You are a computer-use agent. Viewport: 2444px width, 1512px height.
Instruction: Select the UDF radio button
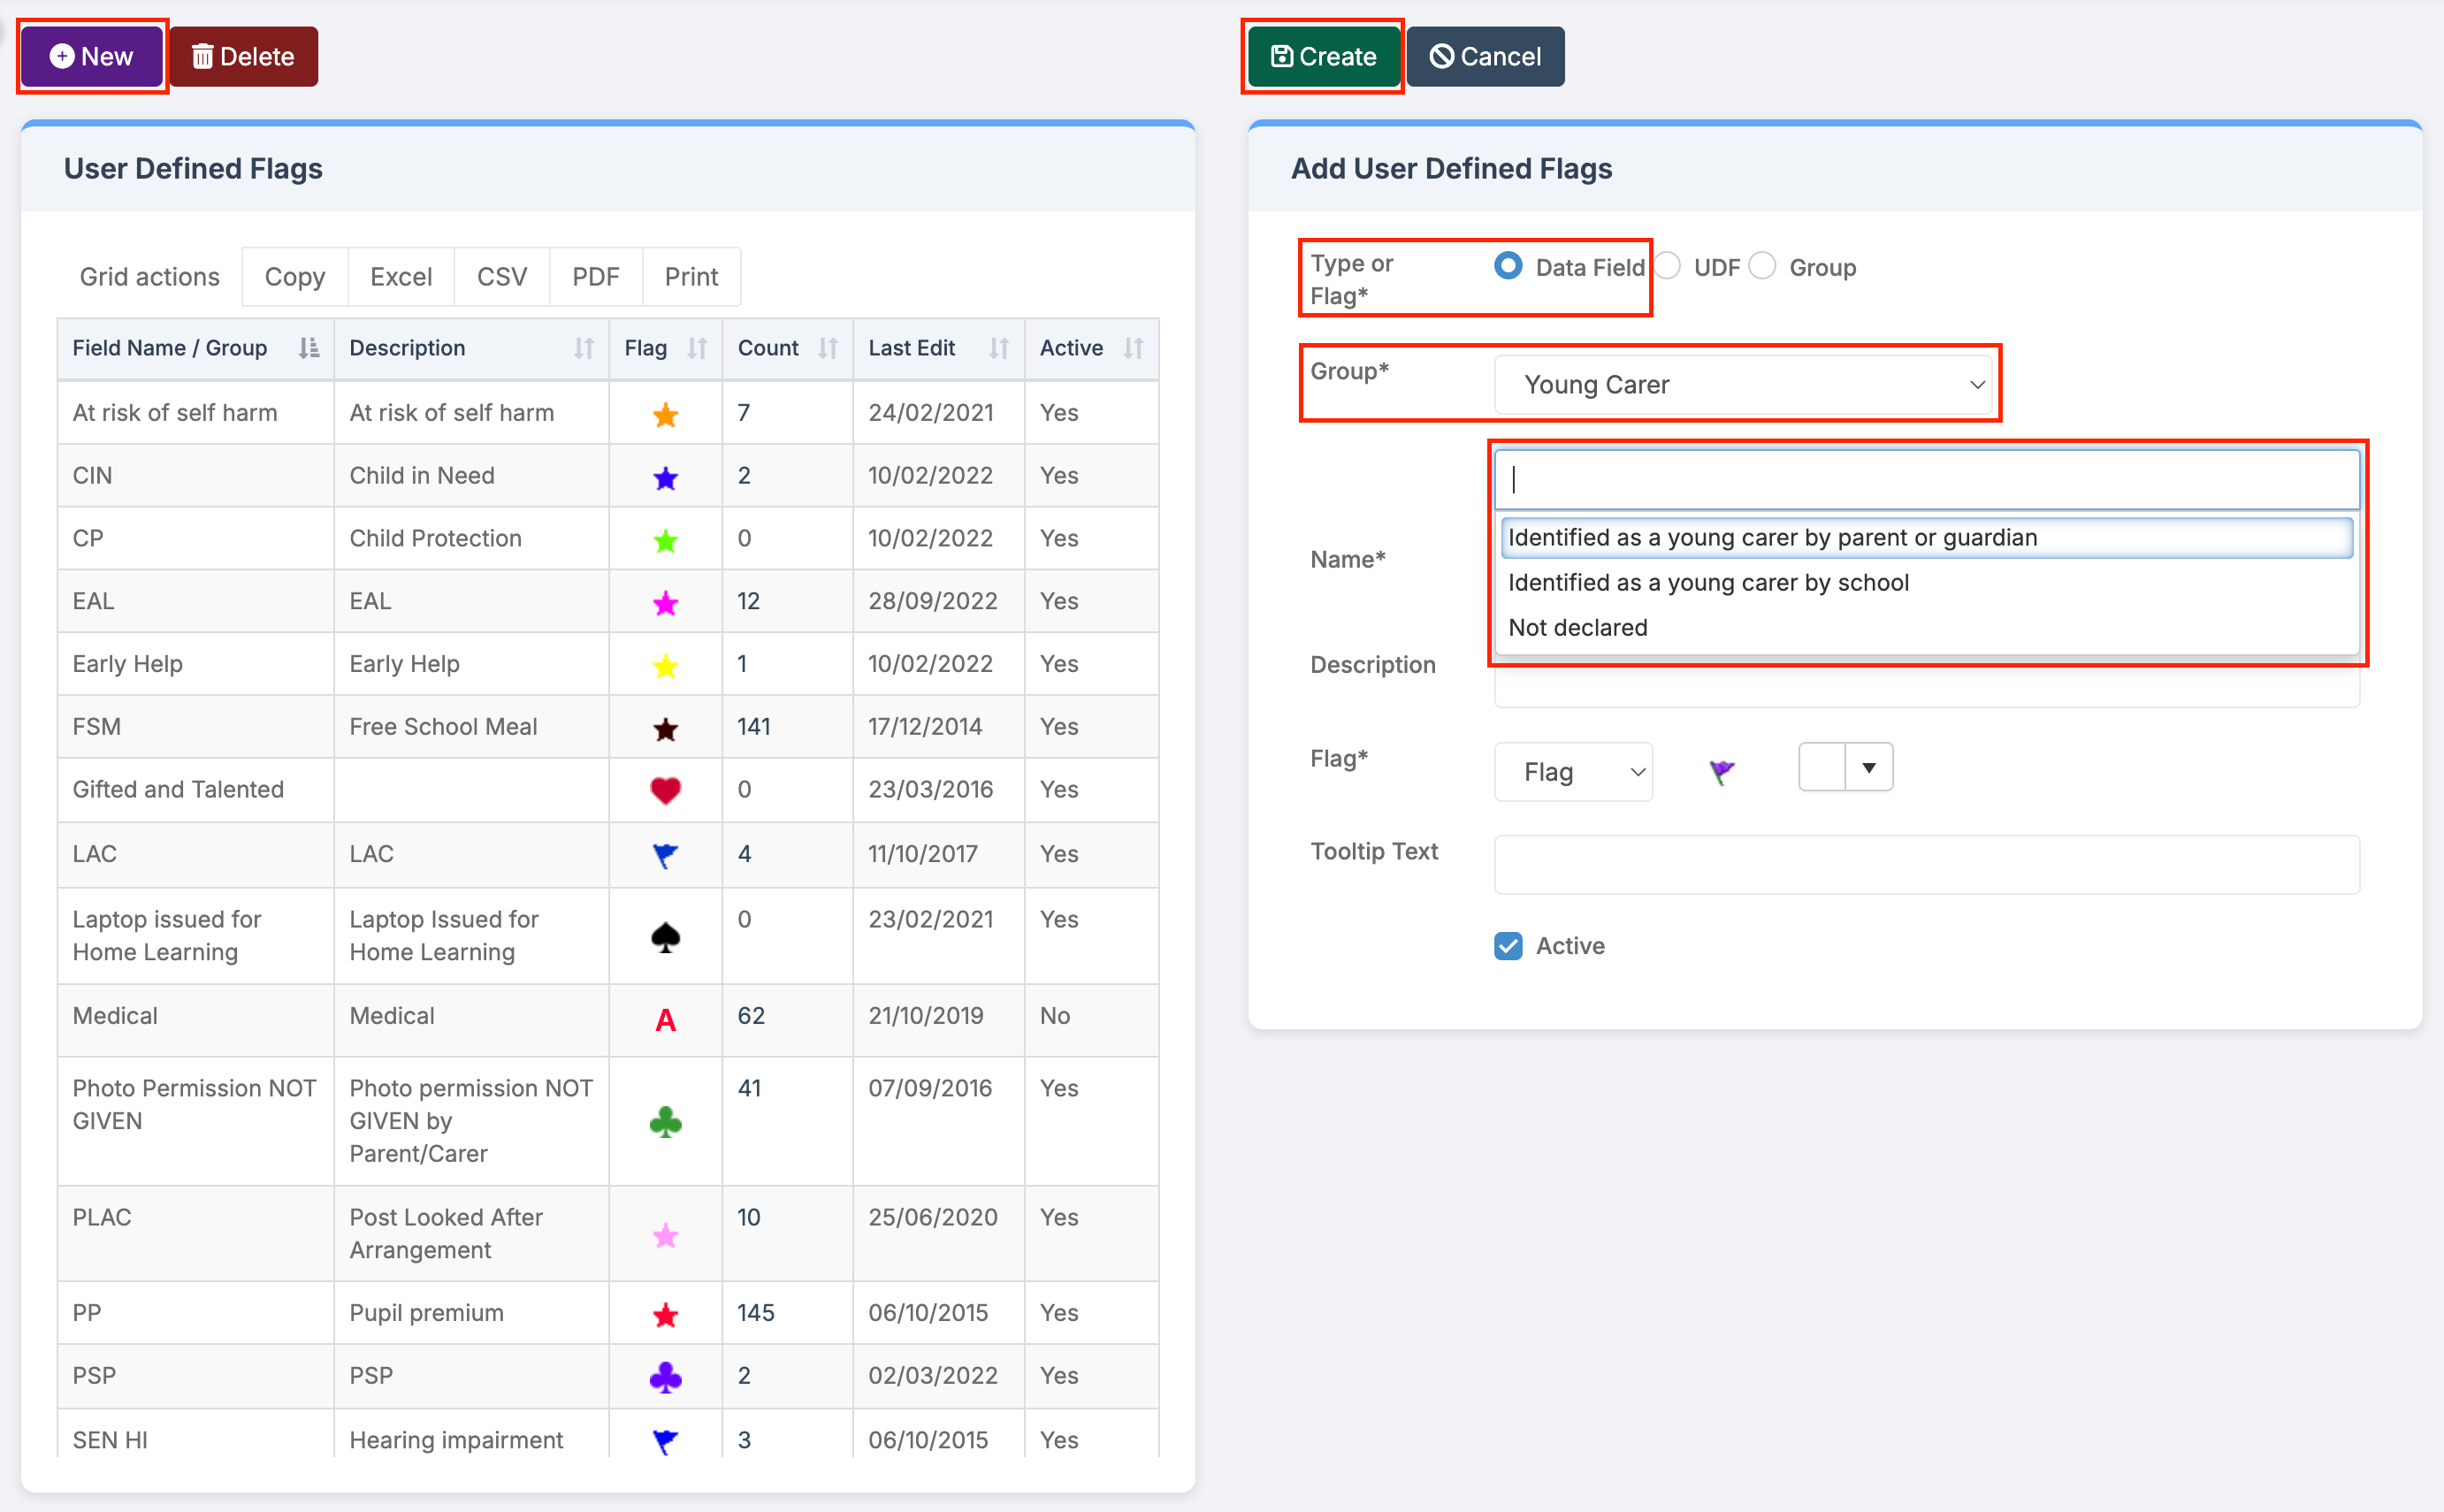pos(1667,266)
